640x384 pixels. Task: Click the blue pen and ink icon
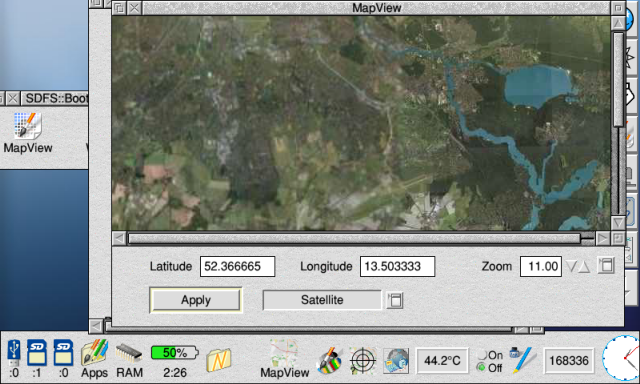point(522,360)
